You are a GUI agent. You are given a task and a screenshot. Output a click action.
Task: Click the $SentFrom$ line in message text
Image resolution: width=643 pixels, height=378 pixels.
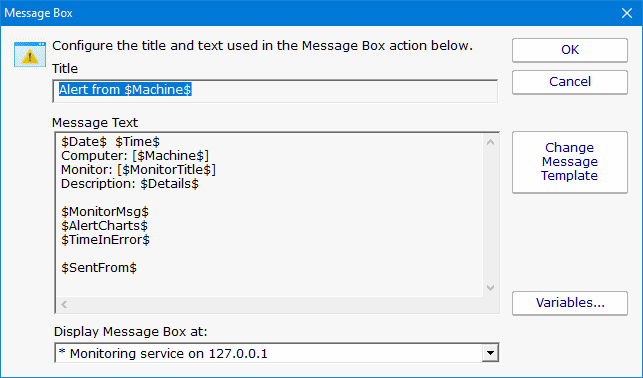[99, 268]
